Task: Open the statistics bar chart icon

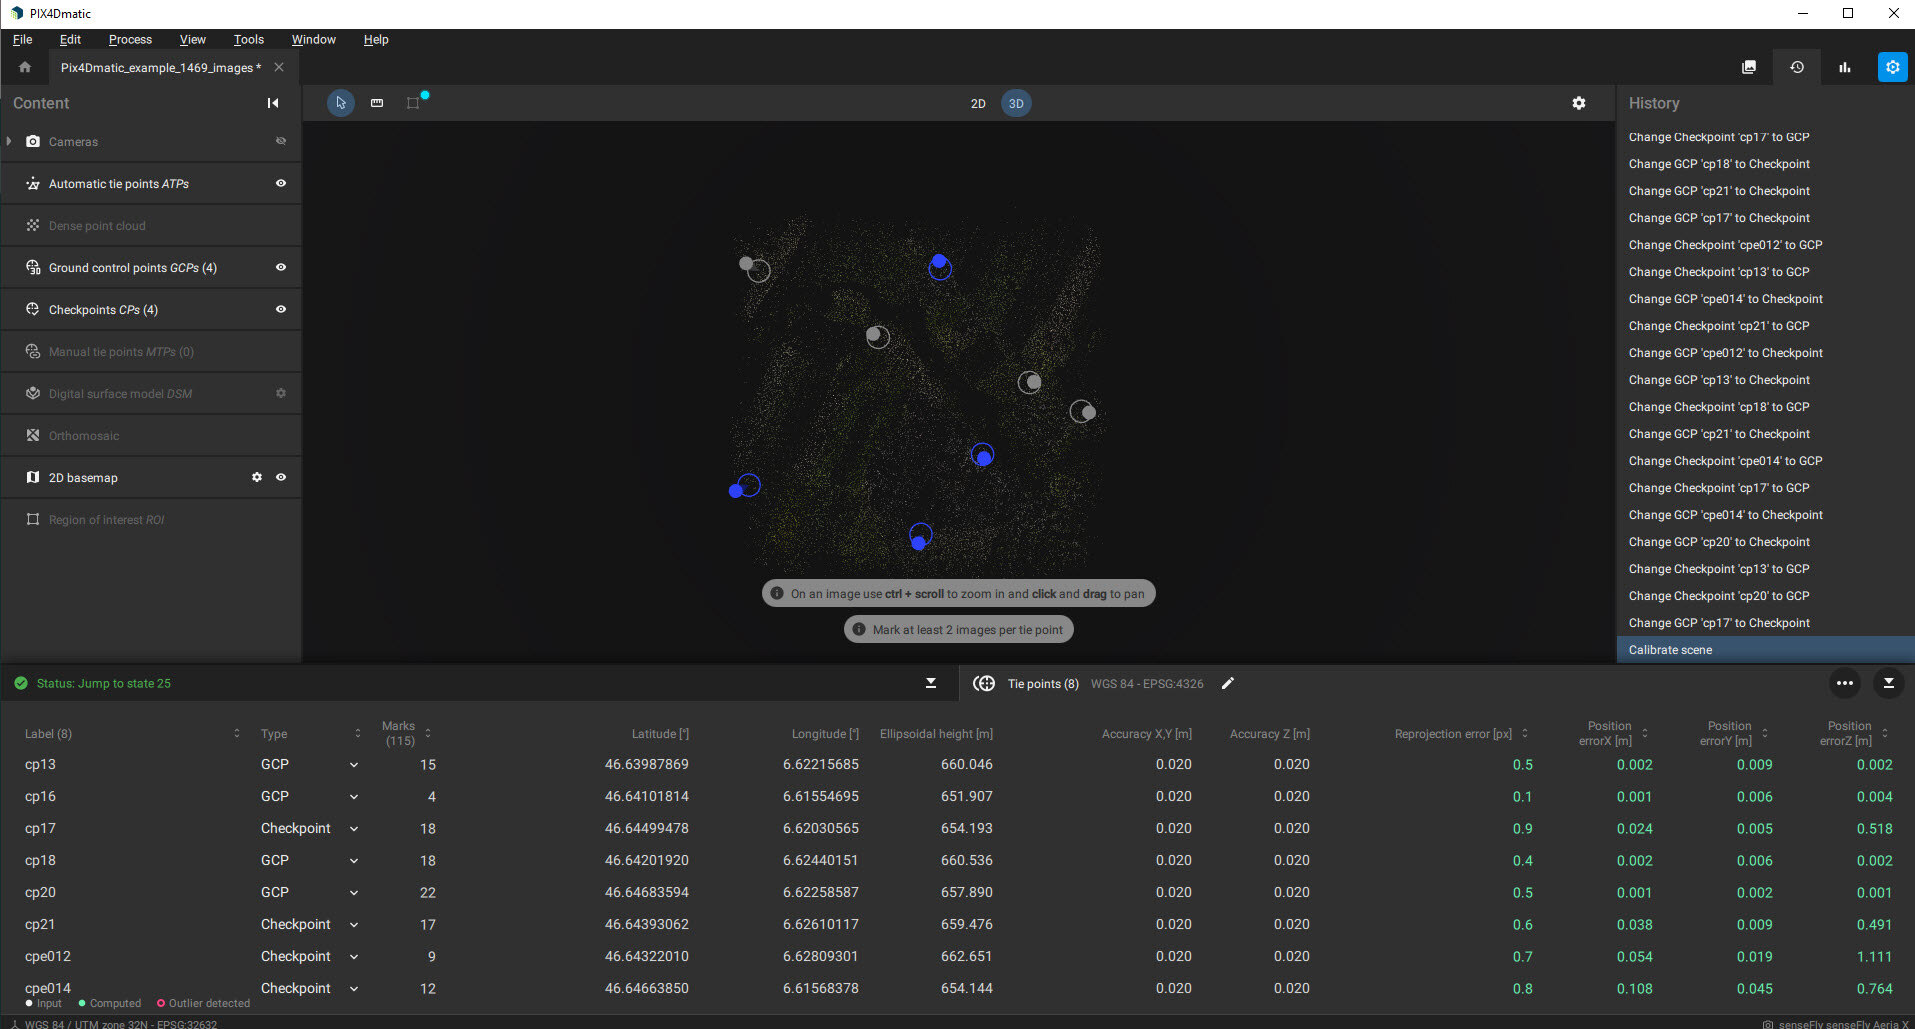Action: [x=1845, y=67]
